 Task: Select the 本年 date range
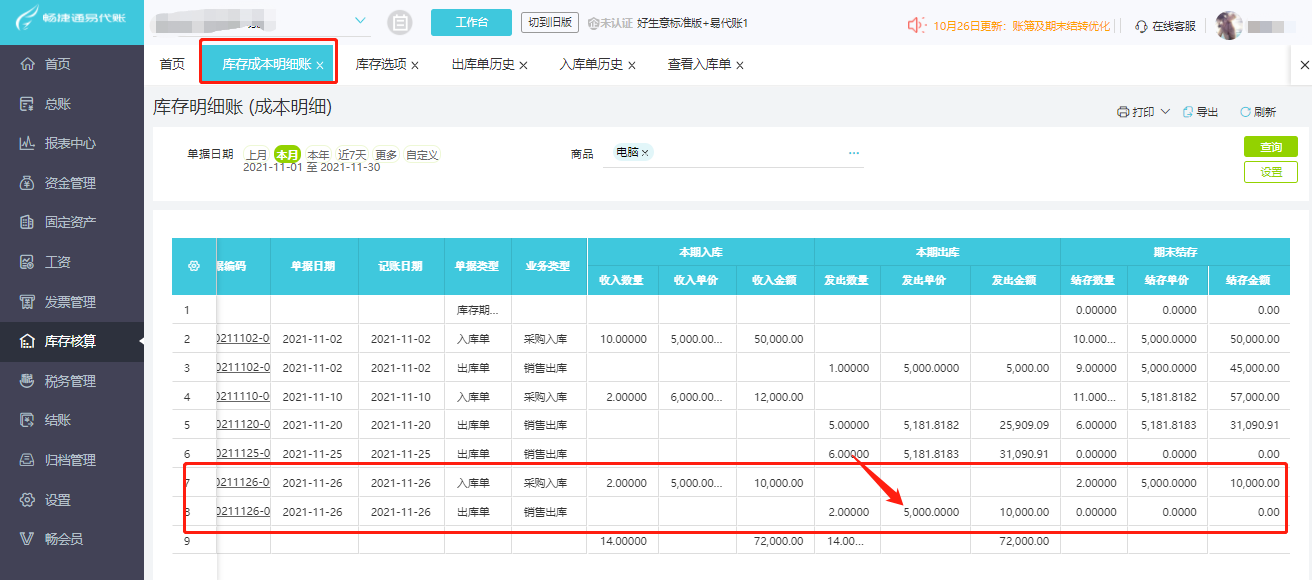(318, 155)
